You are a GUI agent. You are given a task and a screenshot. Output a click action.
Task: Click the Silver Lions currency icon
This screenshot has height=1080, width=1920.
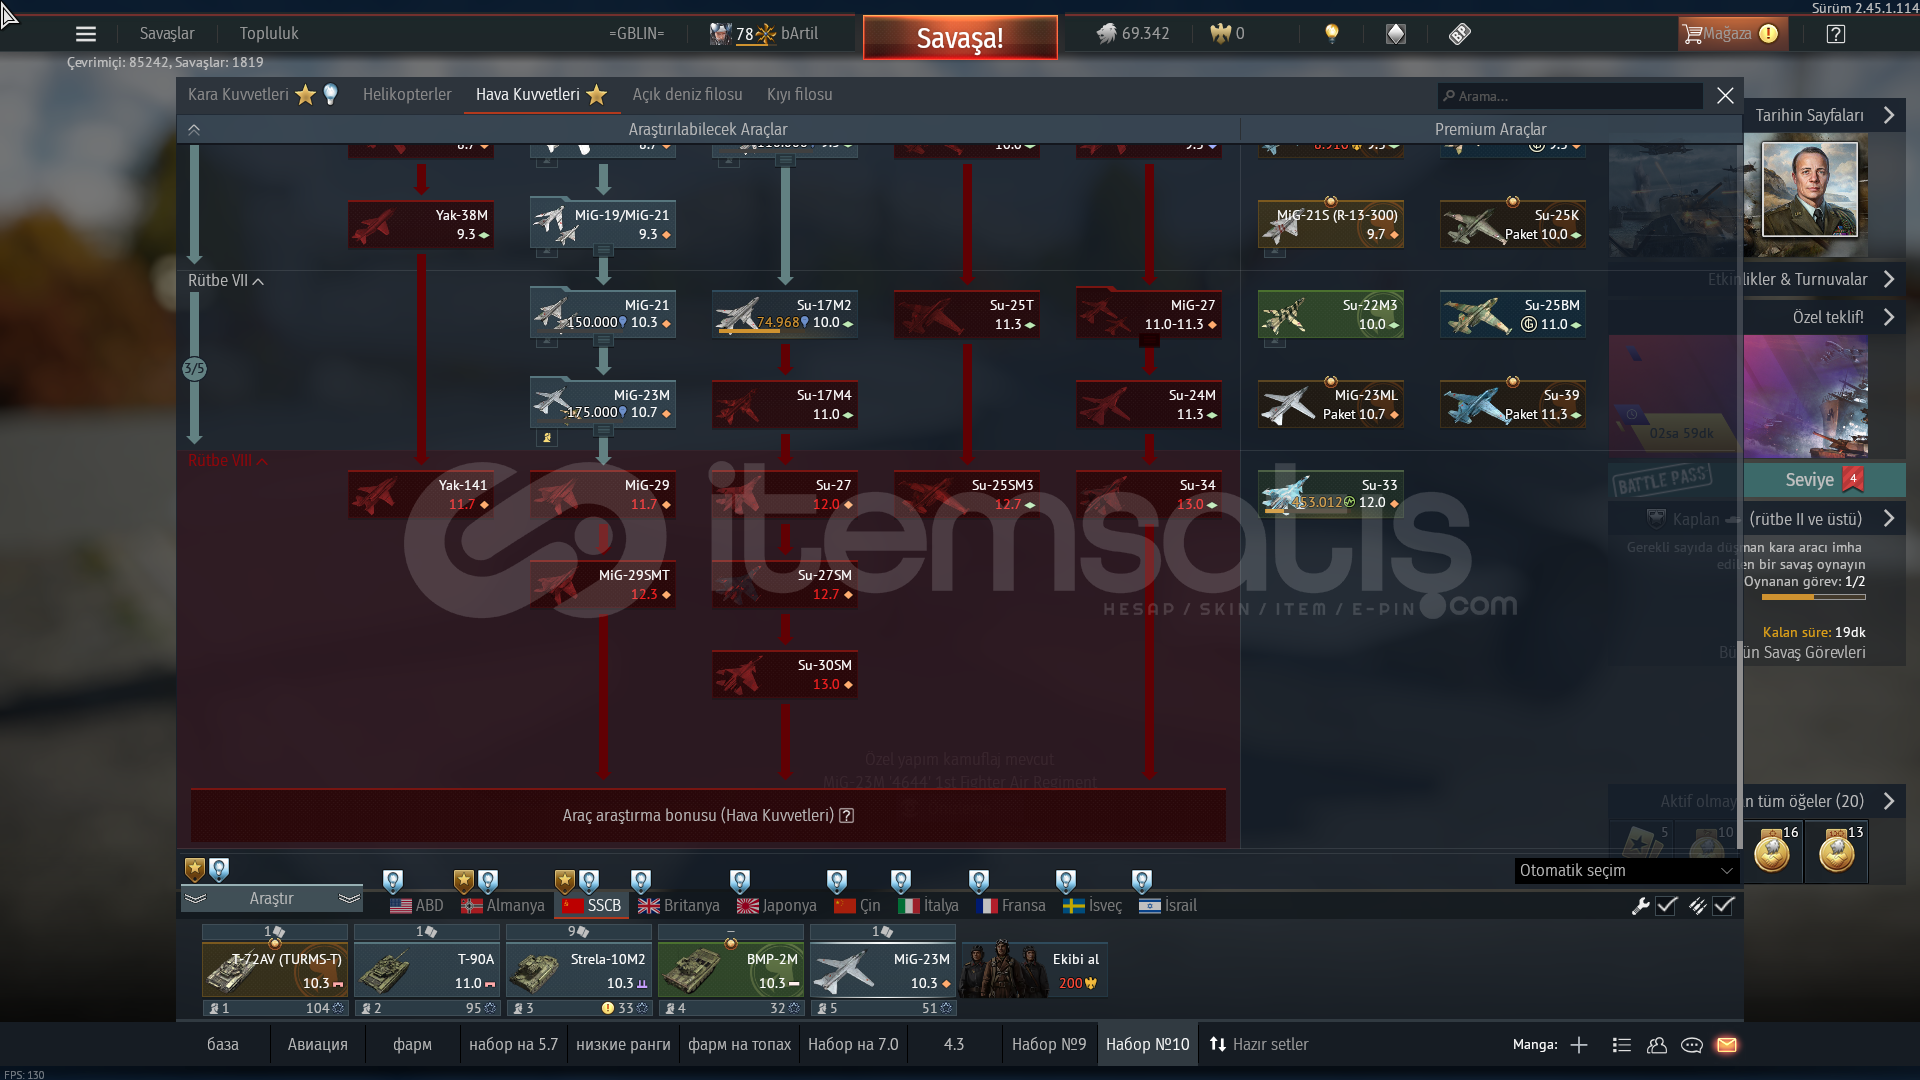click(1105, 34)
